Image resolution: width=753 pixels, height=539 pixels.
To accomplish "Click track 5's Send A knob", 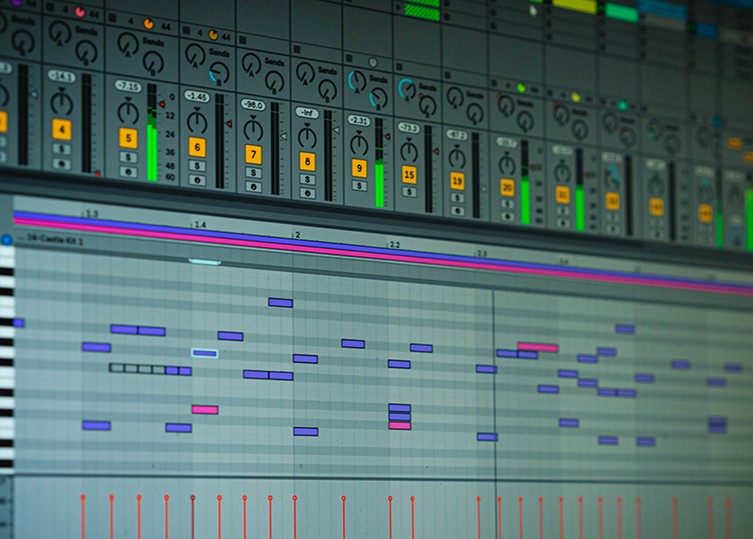I will [x=128, y=44].
